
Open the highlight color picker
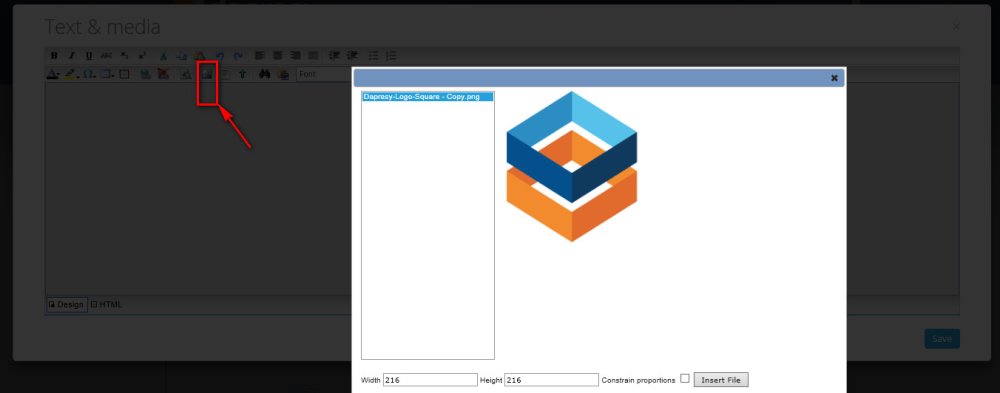pos(71,74)
